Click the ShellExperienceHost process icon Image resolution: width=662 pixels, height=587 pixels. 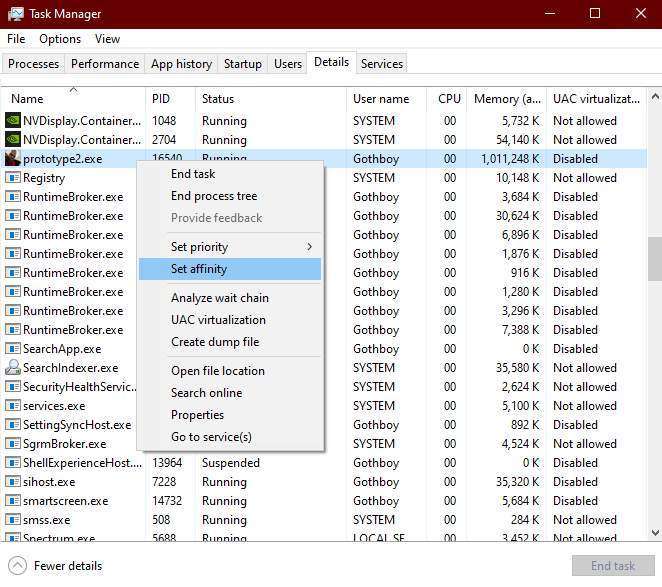pyautogui.click(x=13, y=463)
